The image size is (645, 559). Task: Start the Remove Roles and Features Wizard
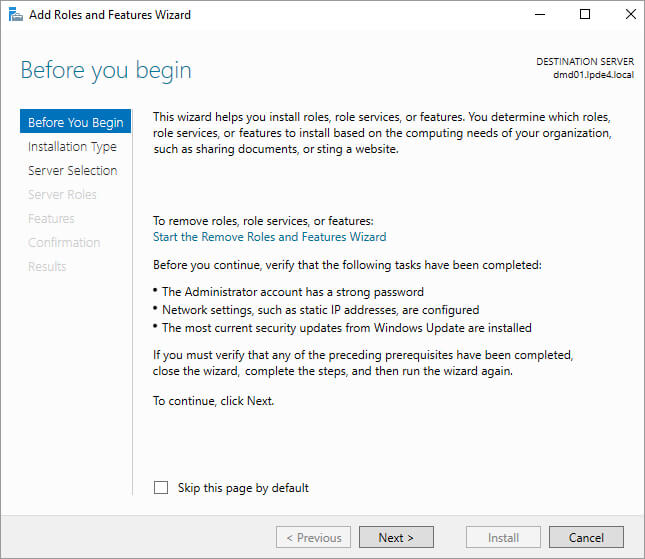[x=269, y=237]
